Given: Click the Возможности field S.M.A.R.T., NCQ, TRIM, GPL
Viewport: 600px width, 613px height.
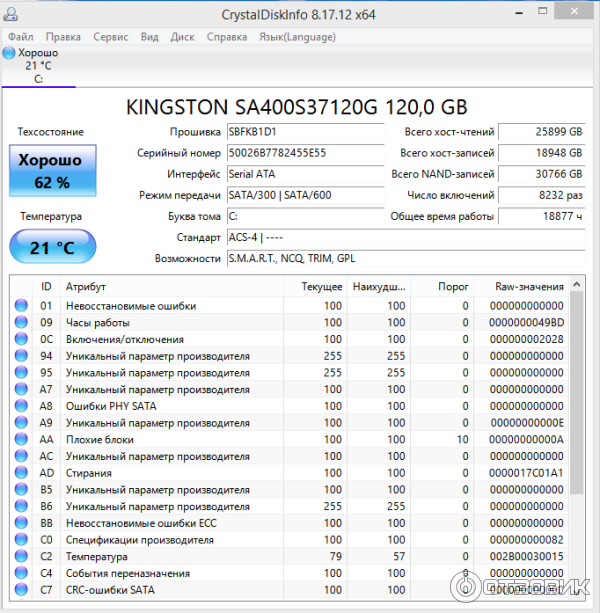Looking at the screenshot, I should [x=406, y=258].
